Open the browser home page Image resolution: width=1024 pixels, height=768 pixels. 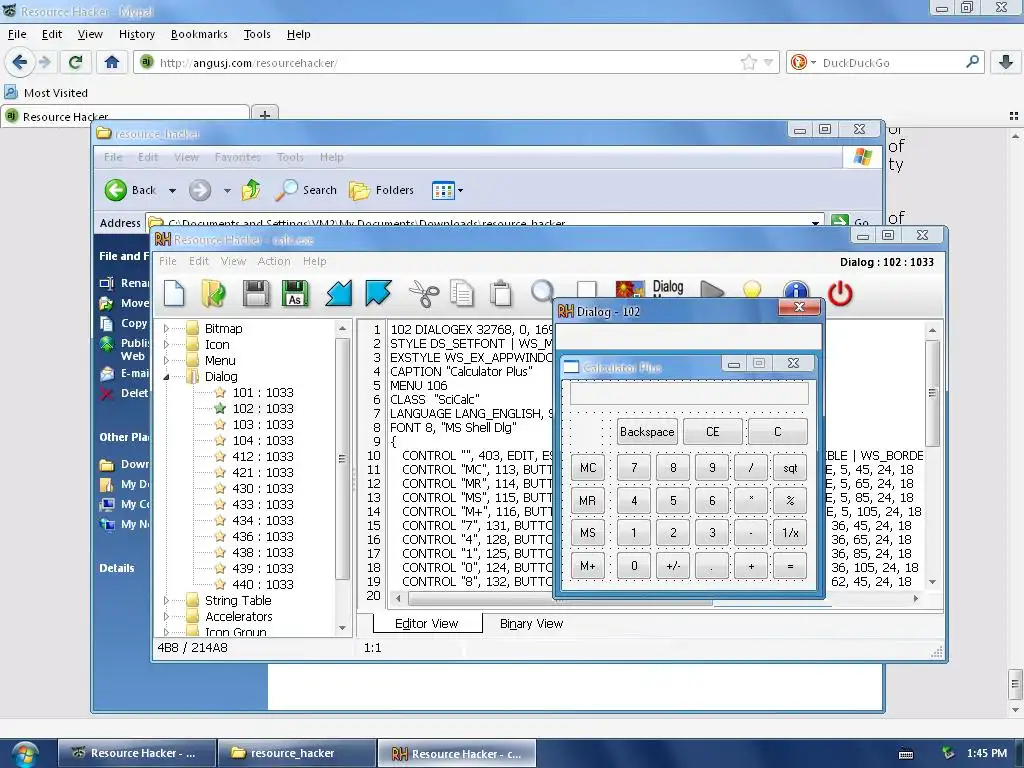coord(112,62)
